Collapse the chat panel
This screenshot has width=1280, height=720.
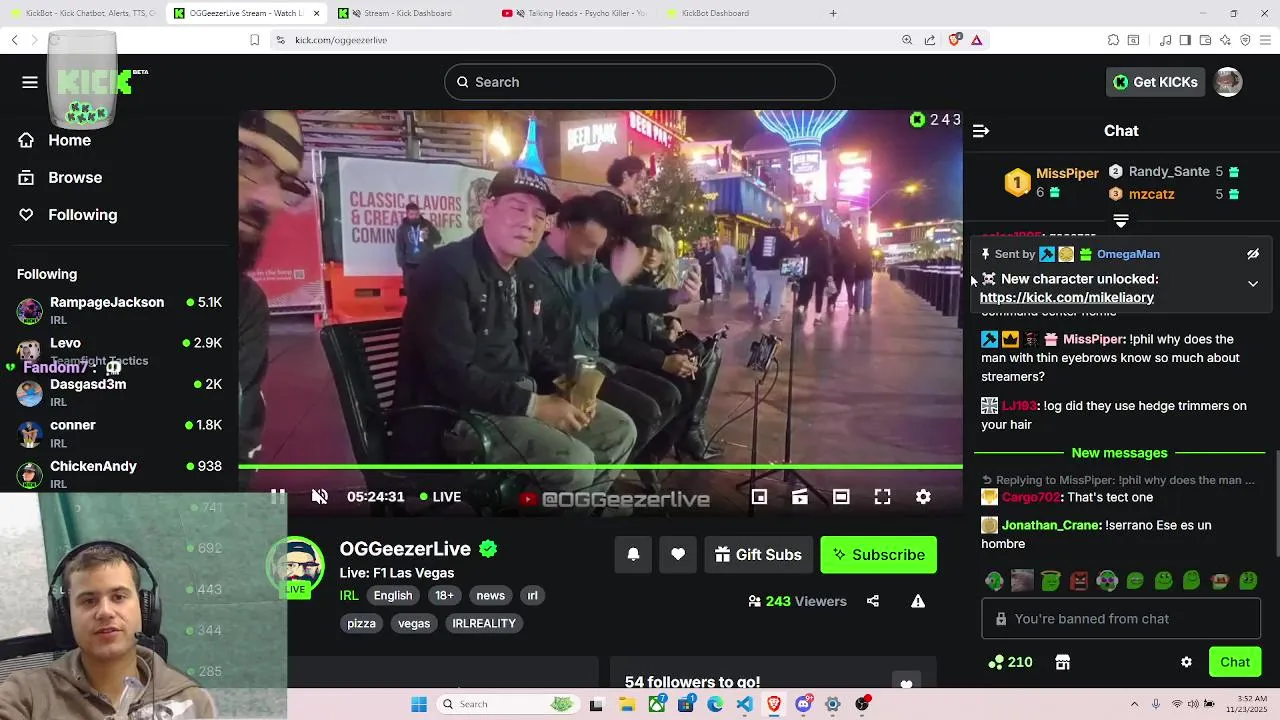tap(981, 131)
